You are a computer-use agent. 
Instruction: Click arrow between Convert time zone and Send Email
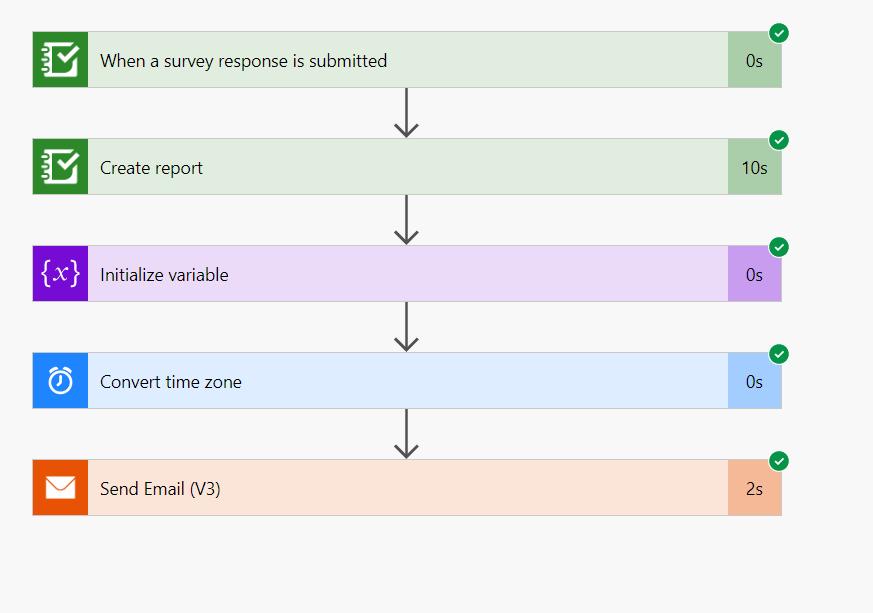pos(406,434)
